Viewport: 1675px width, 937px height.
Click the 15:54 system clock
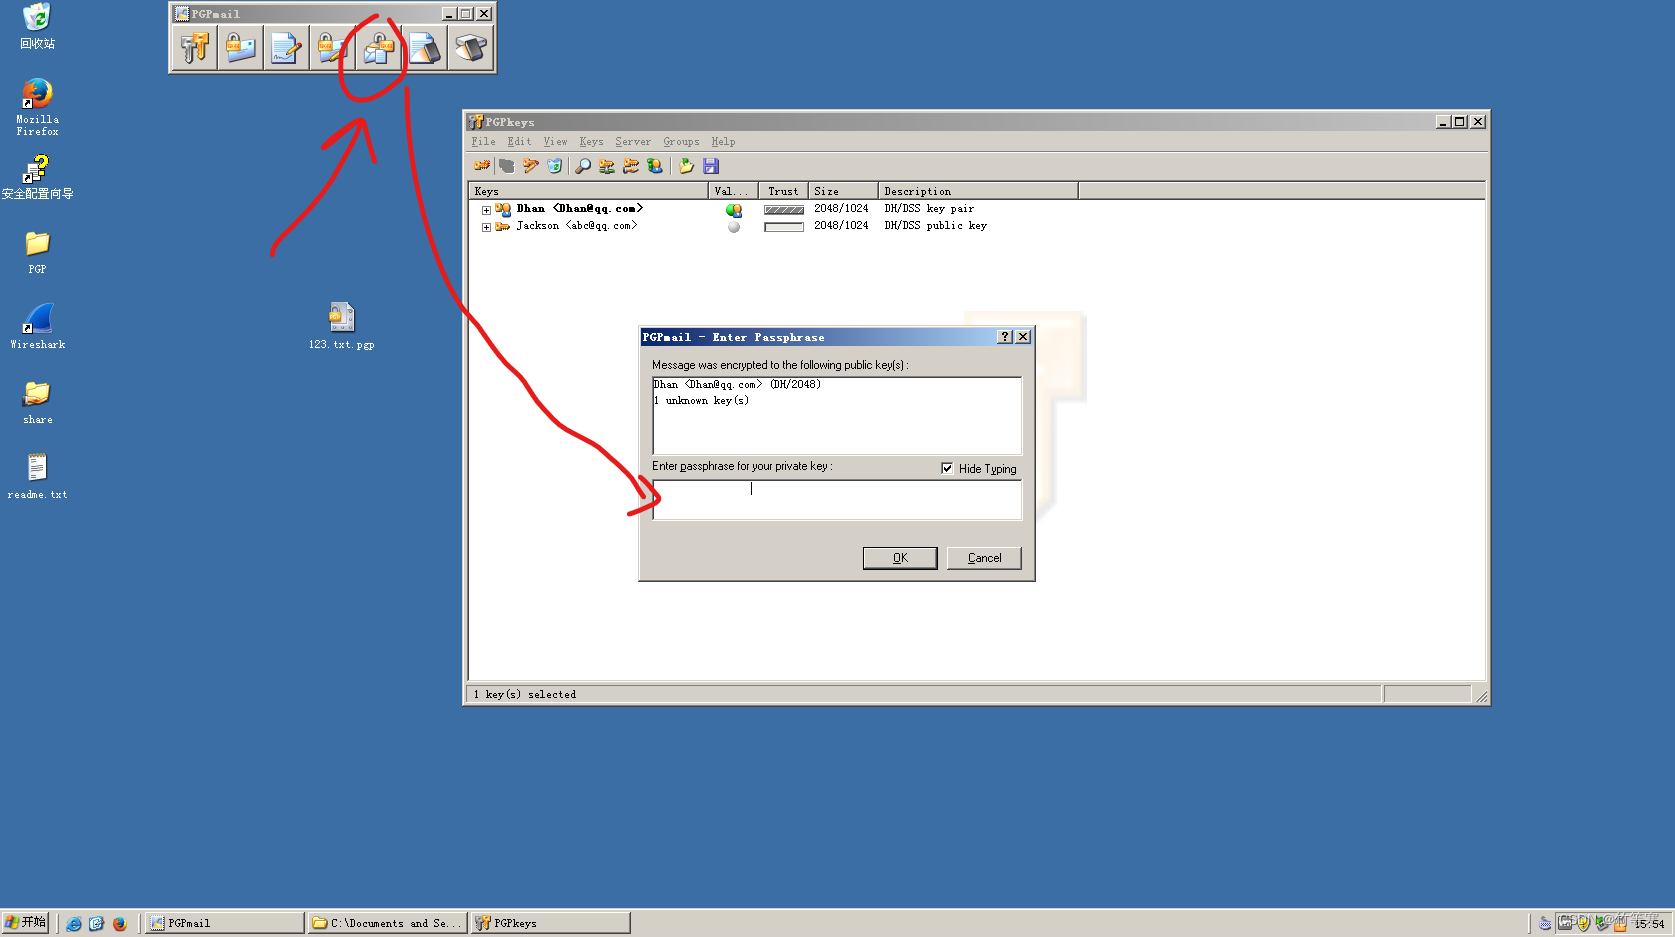pos(1649,924)
